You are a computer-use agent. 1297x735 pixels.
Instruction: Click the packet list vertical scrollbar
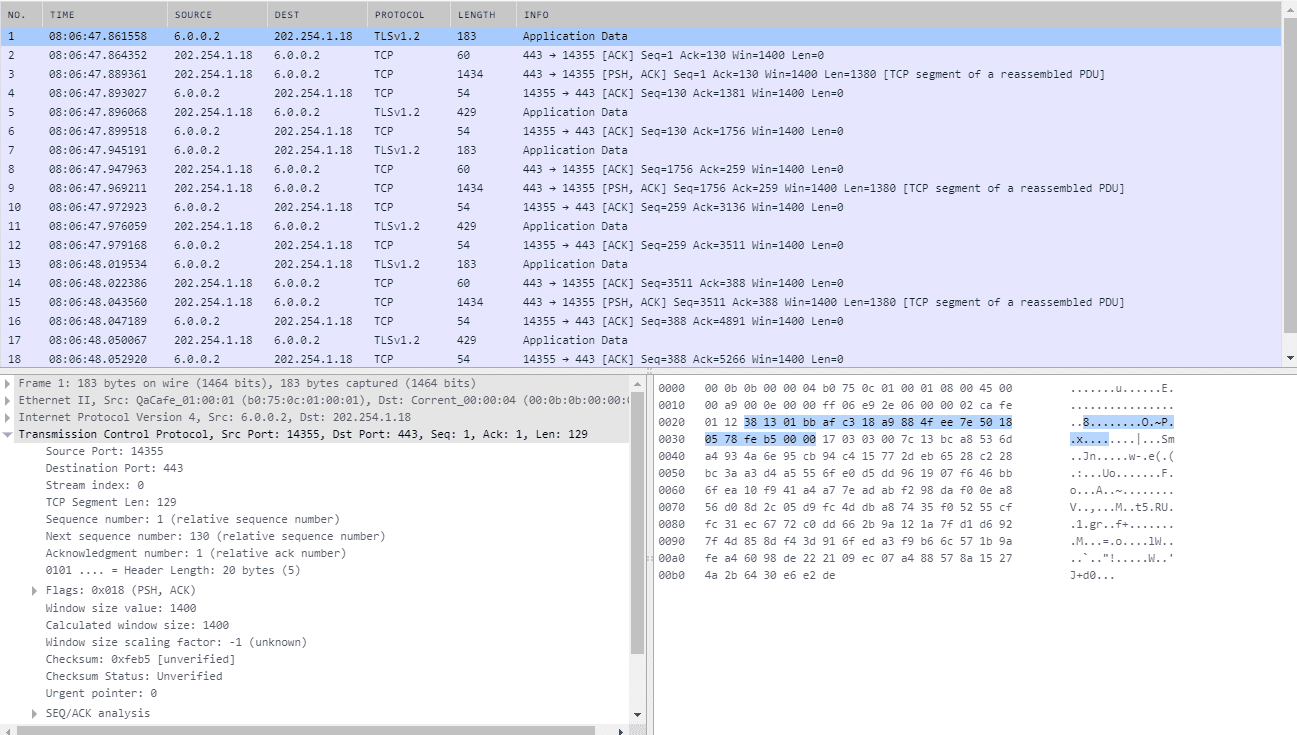1289,180
